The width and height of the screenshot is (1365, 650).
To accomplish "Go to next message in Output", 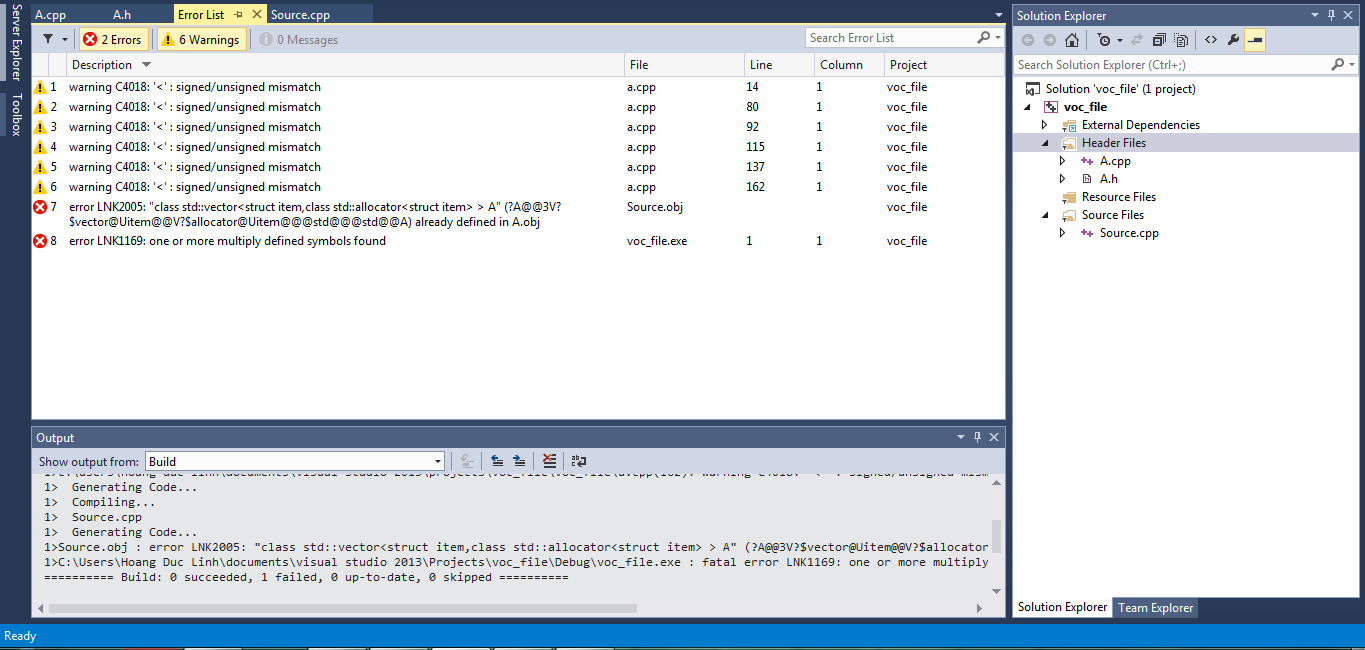I will click(519, 461).
